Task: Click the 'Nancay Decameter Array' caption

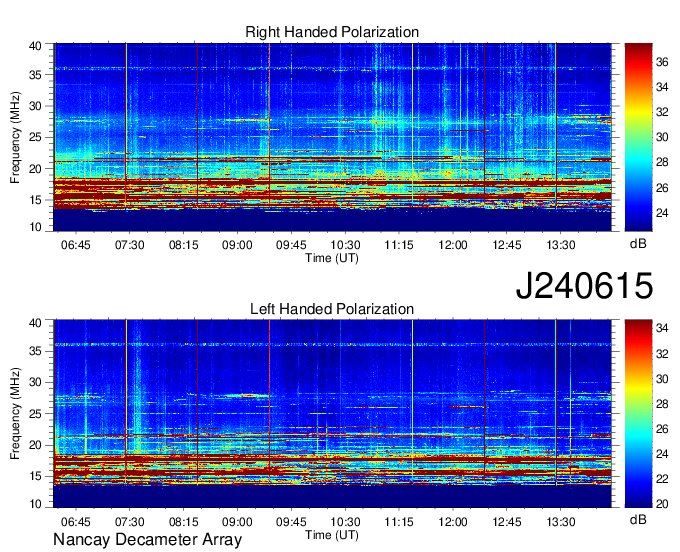Action: 147,540
